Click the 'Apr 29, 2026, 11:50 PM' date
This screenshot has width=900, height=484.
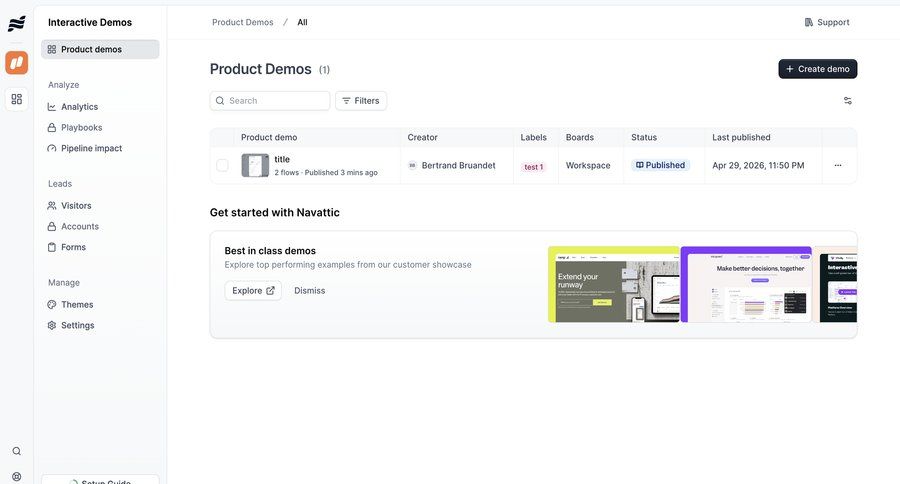(758, 165)
